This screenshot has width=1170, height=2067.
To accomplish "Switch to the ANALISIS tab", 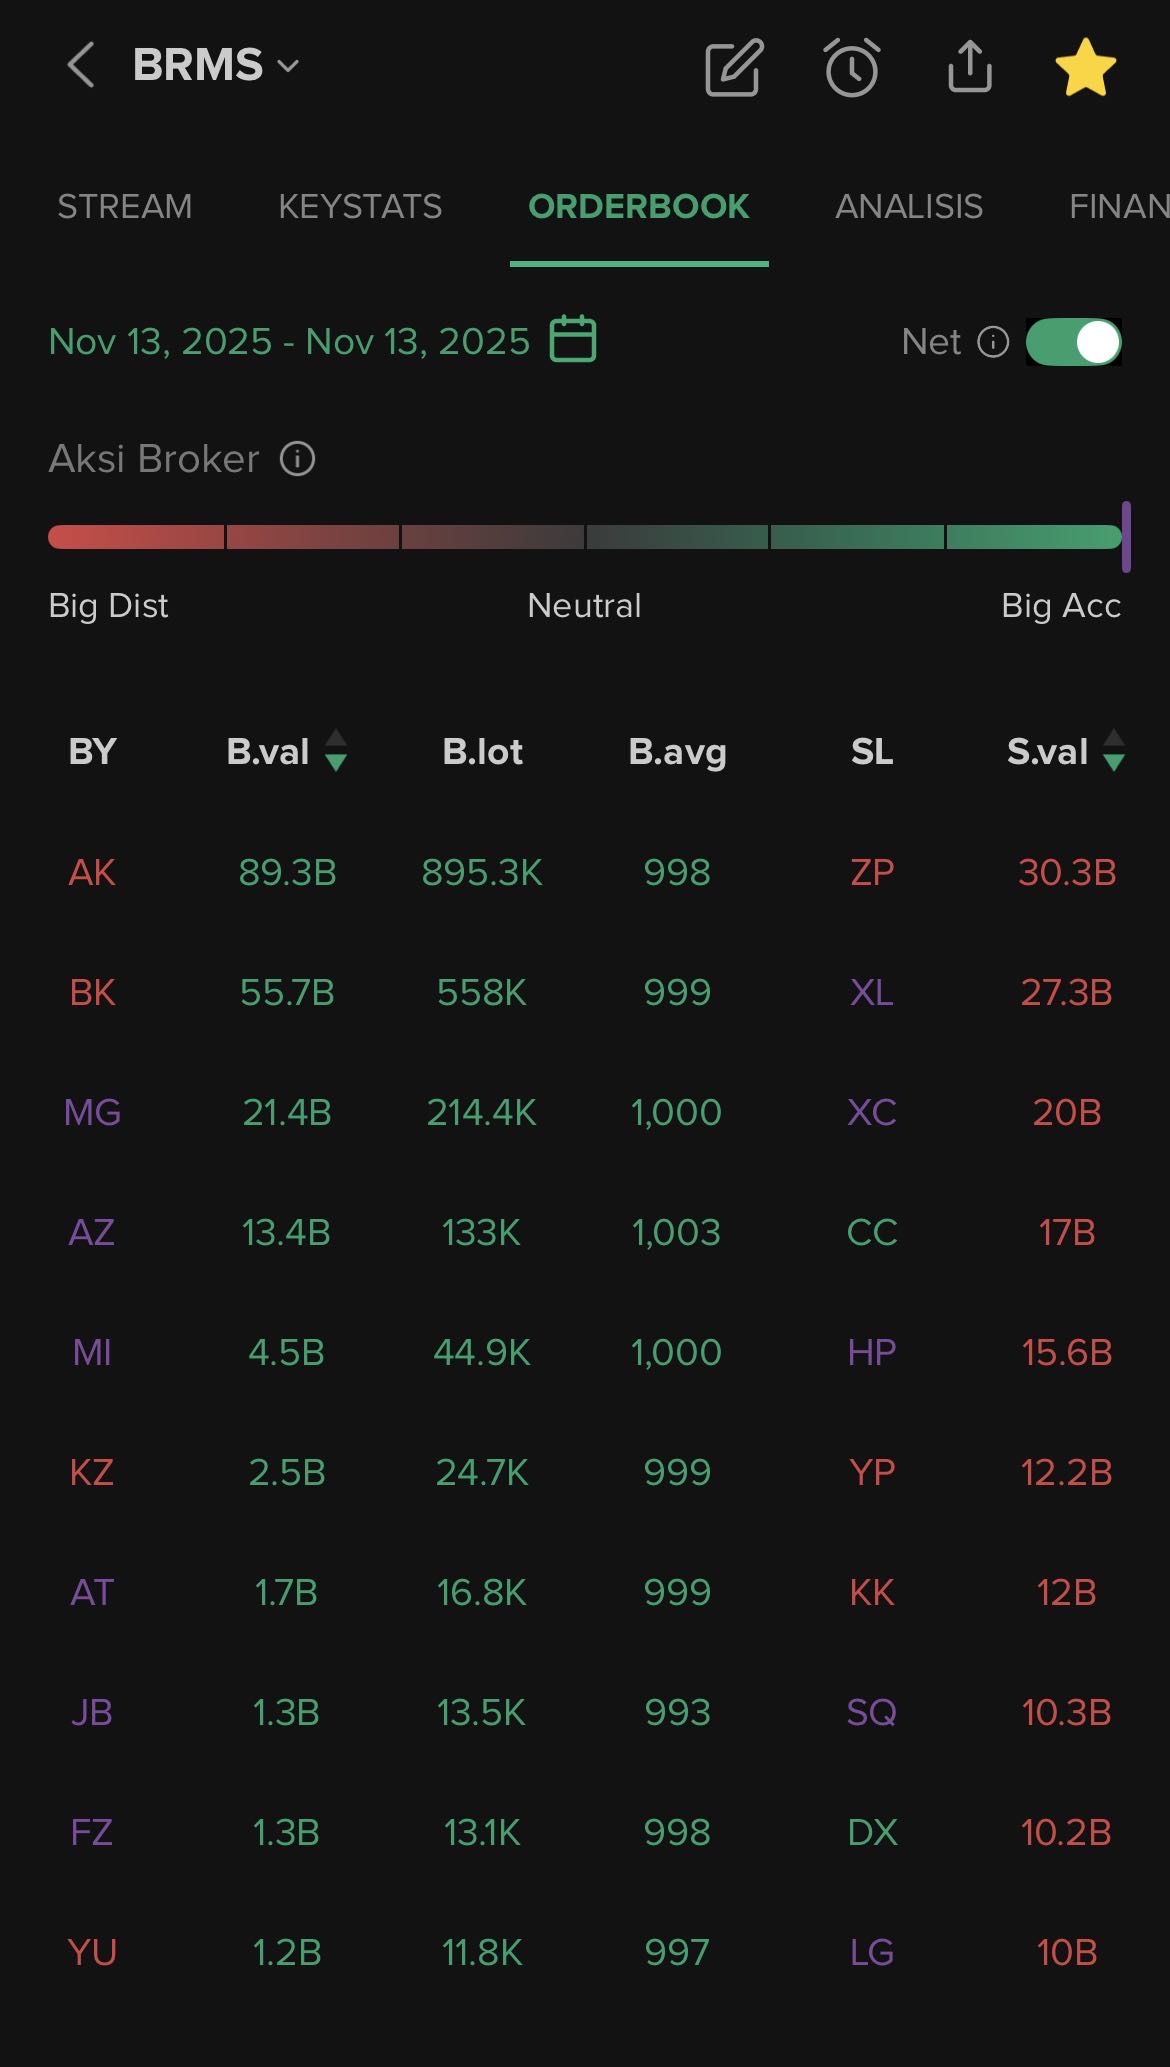I will point(908,207).
